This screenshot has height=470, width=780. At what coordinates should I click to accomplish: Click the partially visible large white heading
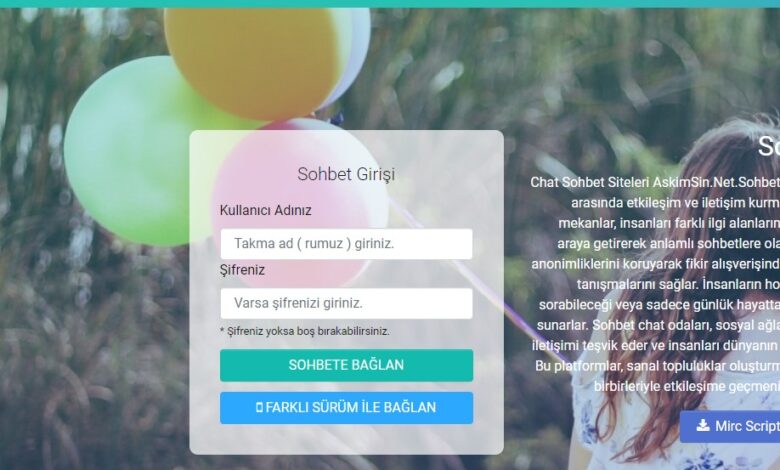(x=769, y=147)
